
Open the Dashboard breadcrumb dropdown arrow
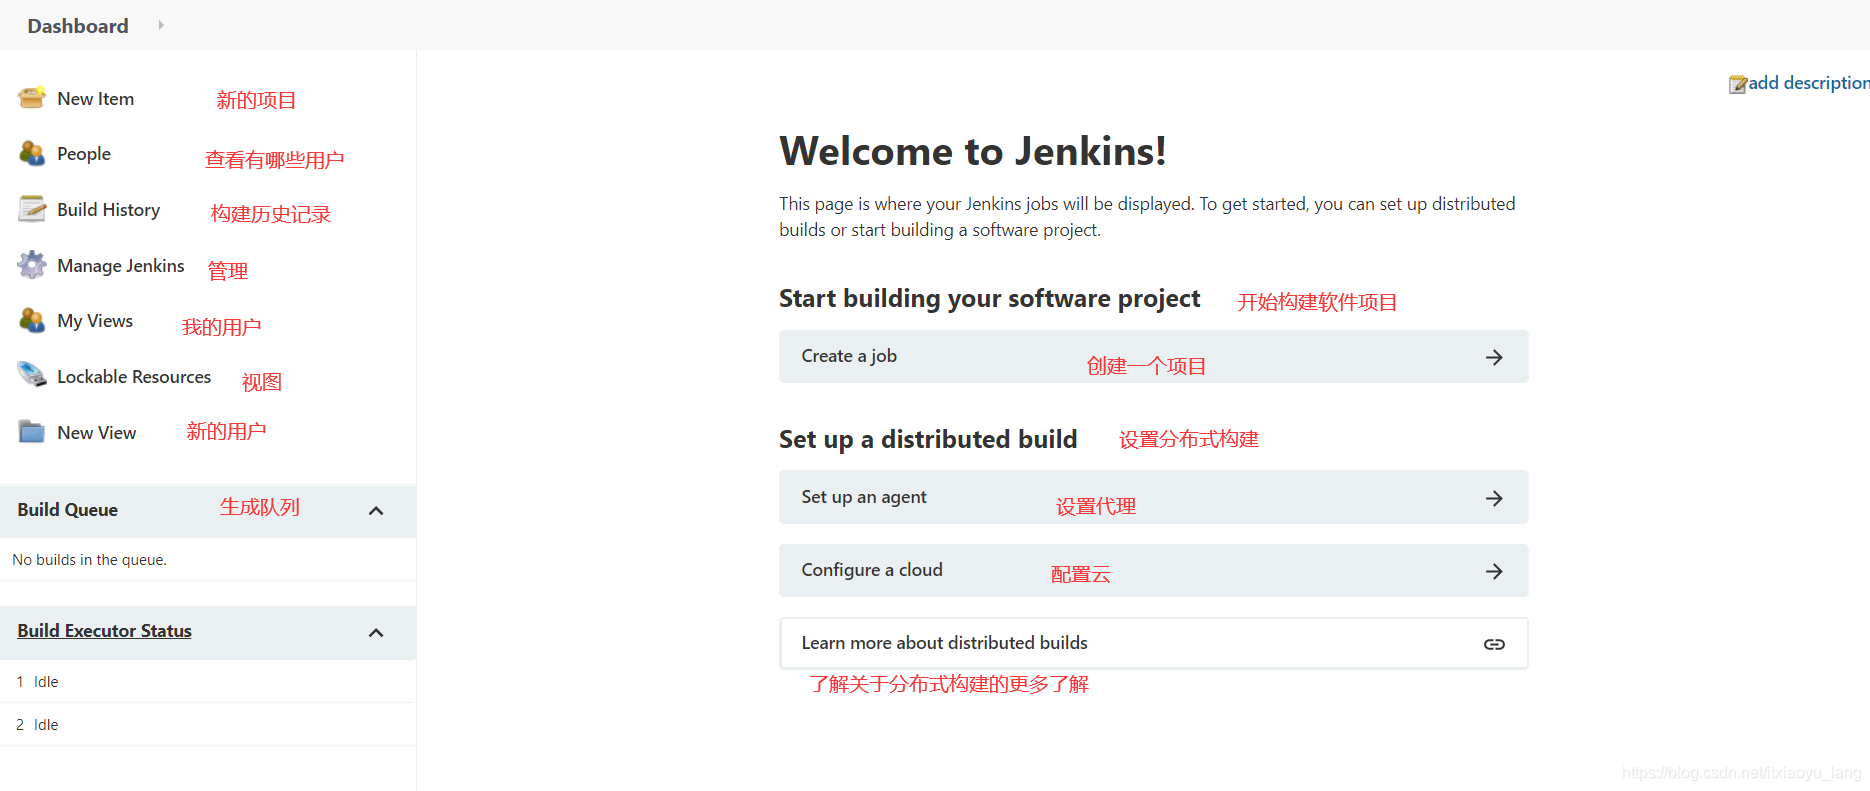[160, 25]
